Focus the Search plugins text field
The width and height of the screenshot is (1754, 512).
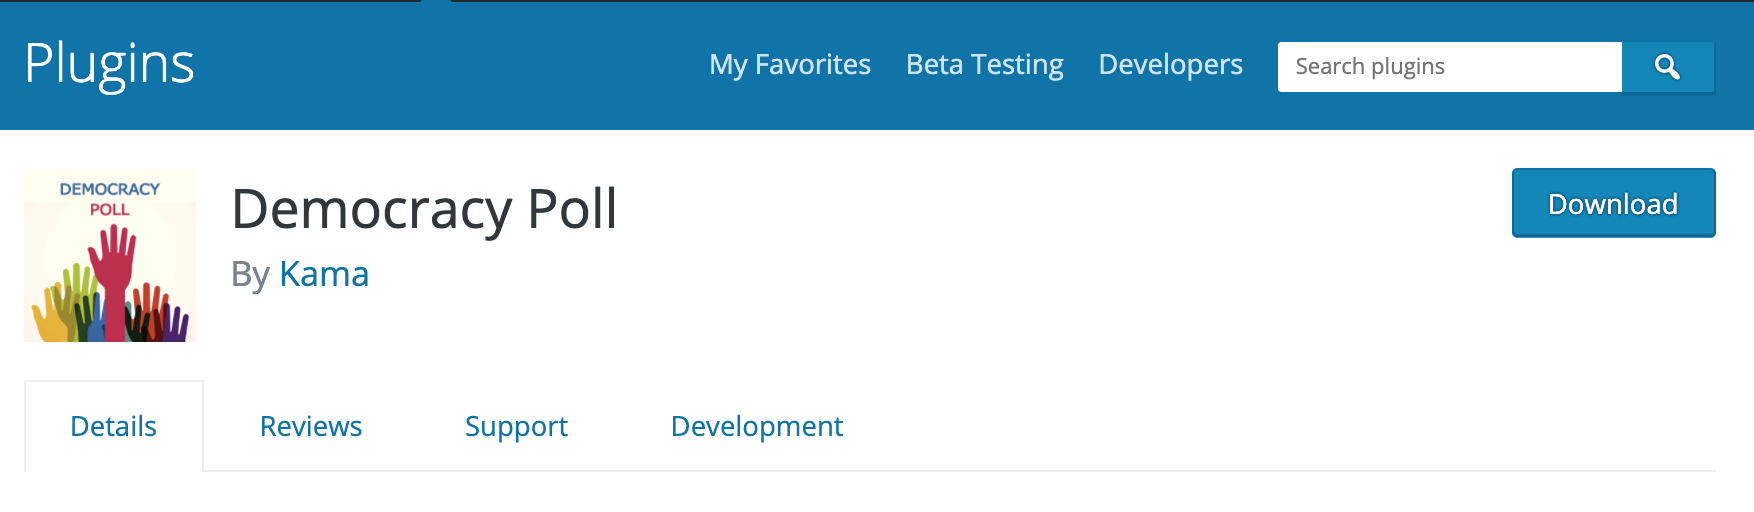pyautogui.click(x=1450, y=67)
